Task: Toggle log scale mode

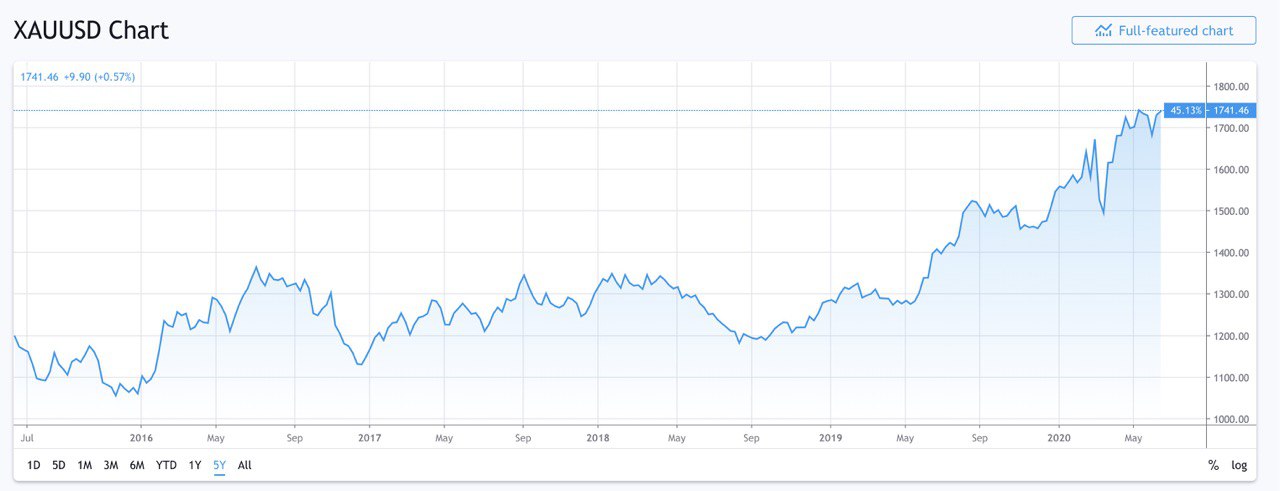Action: 1239,465
